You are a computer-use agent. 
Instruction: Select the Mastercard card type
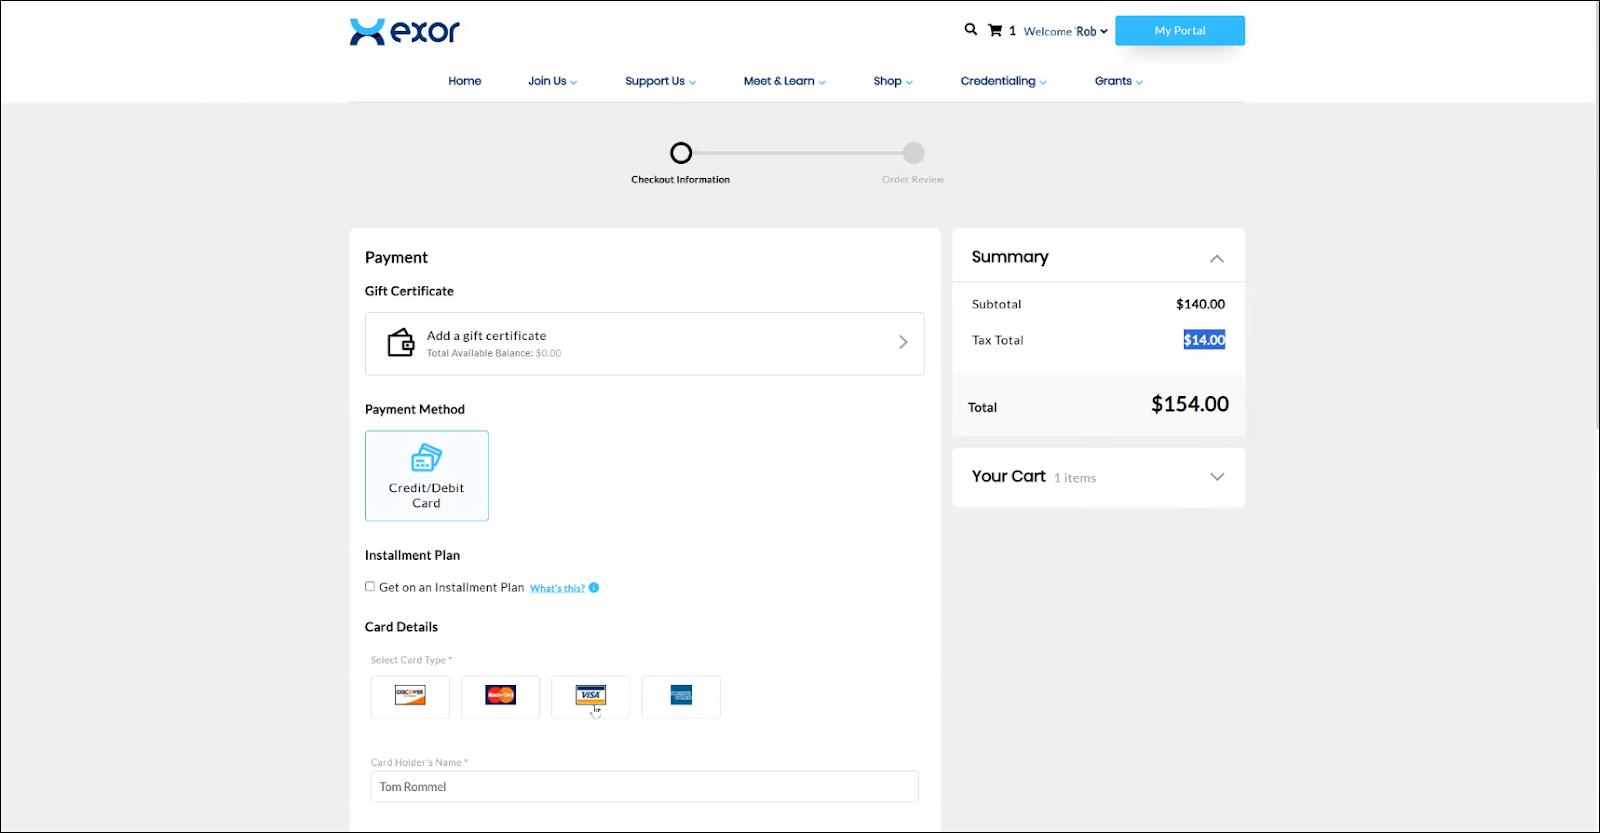[x=500, y=696]
